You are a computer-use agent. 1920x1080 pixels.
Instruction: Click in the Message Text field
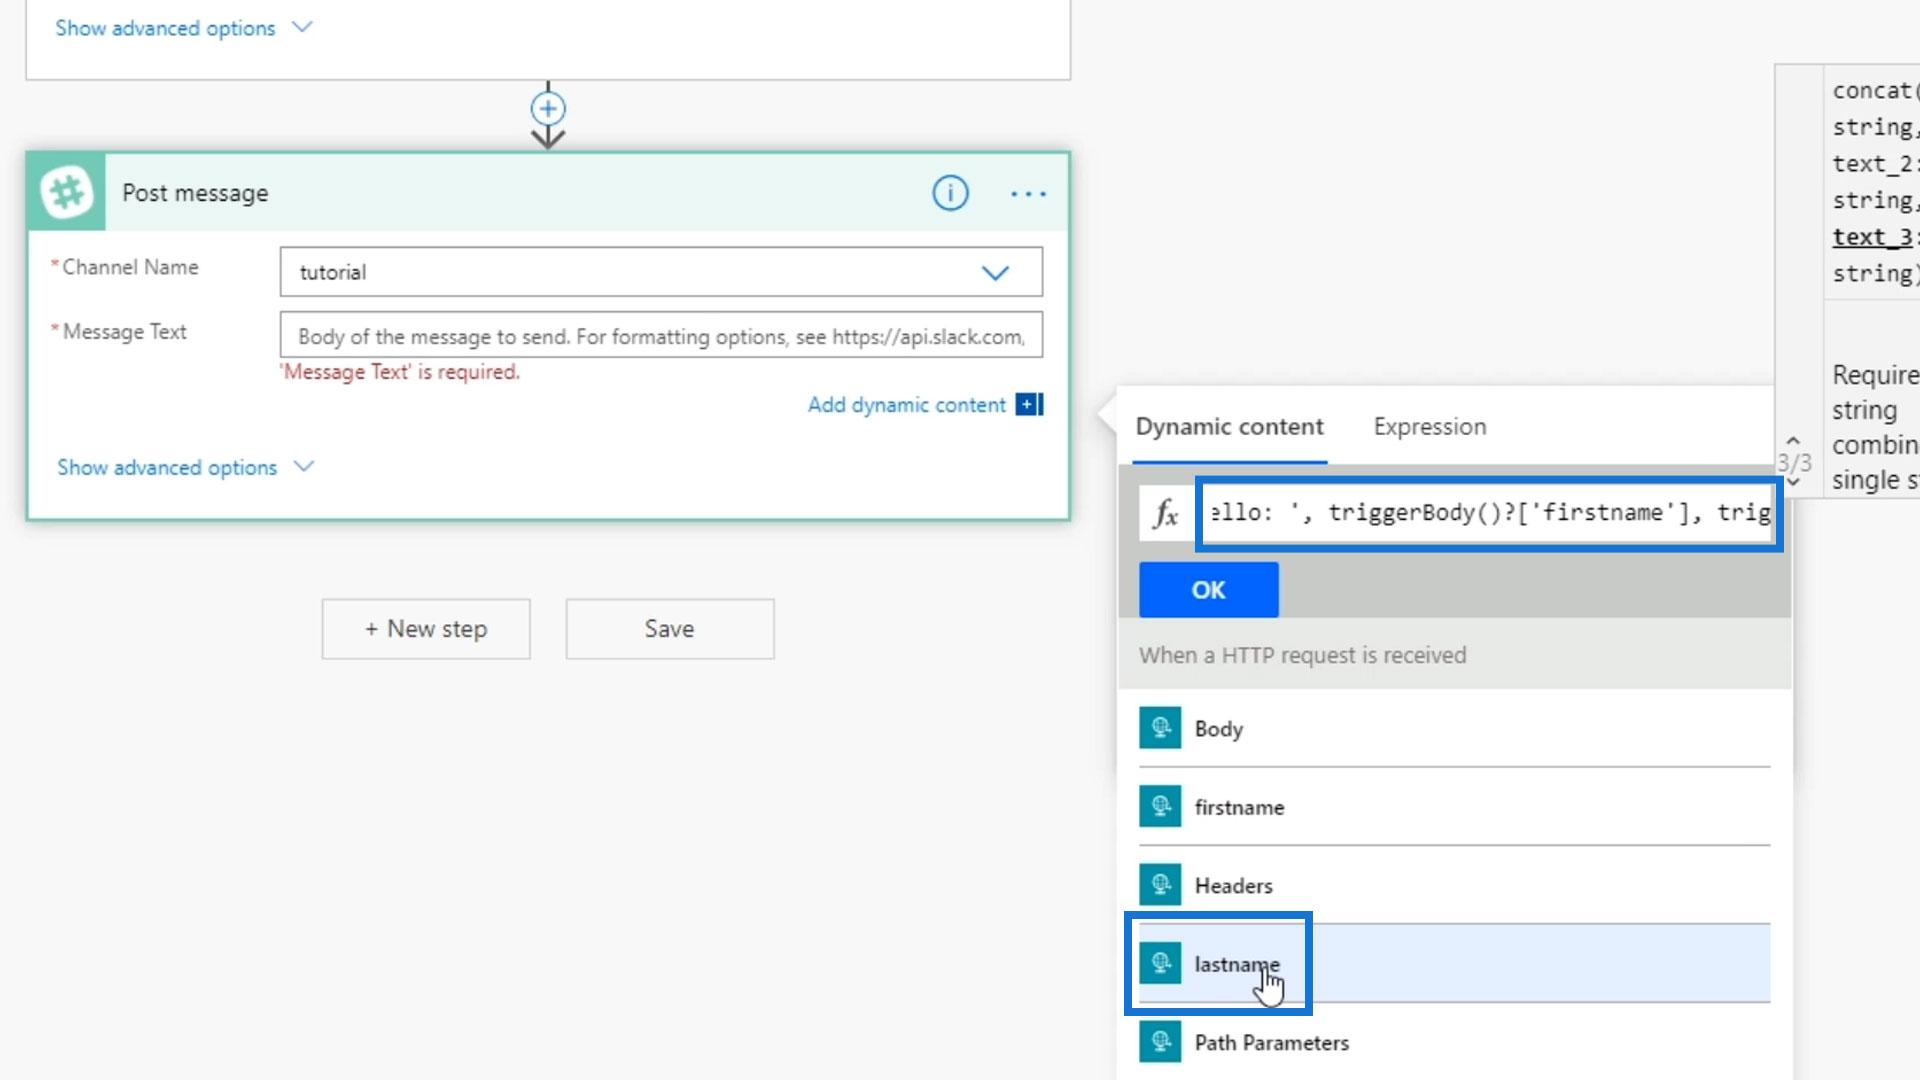(x=660, y=336)
